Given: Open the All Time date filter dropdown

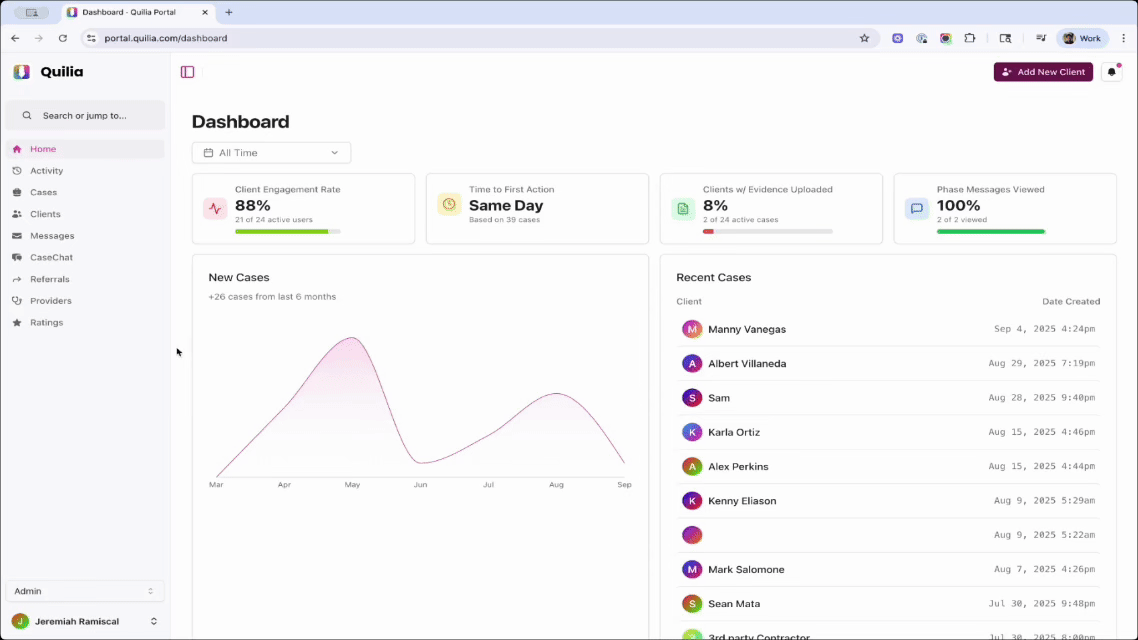Looking at the screenshot, I should (x=271, y=152).
